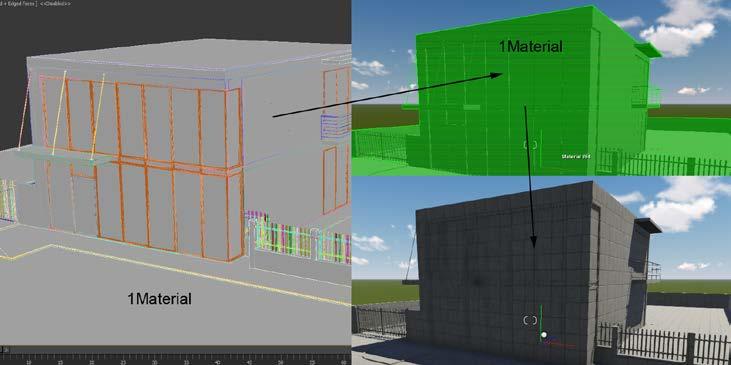Click frame 40 on the timeline ruler
Image resolution: width=731 pixels, height=365 pixels.
217,361
